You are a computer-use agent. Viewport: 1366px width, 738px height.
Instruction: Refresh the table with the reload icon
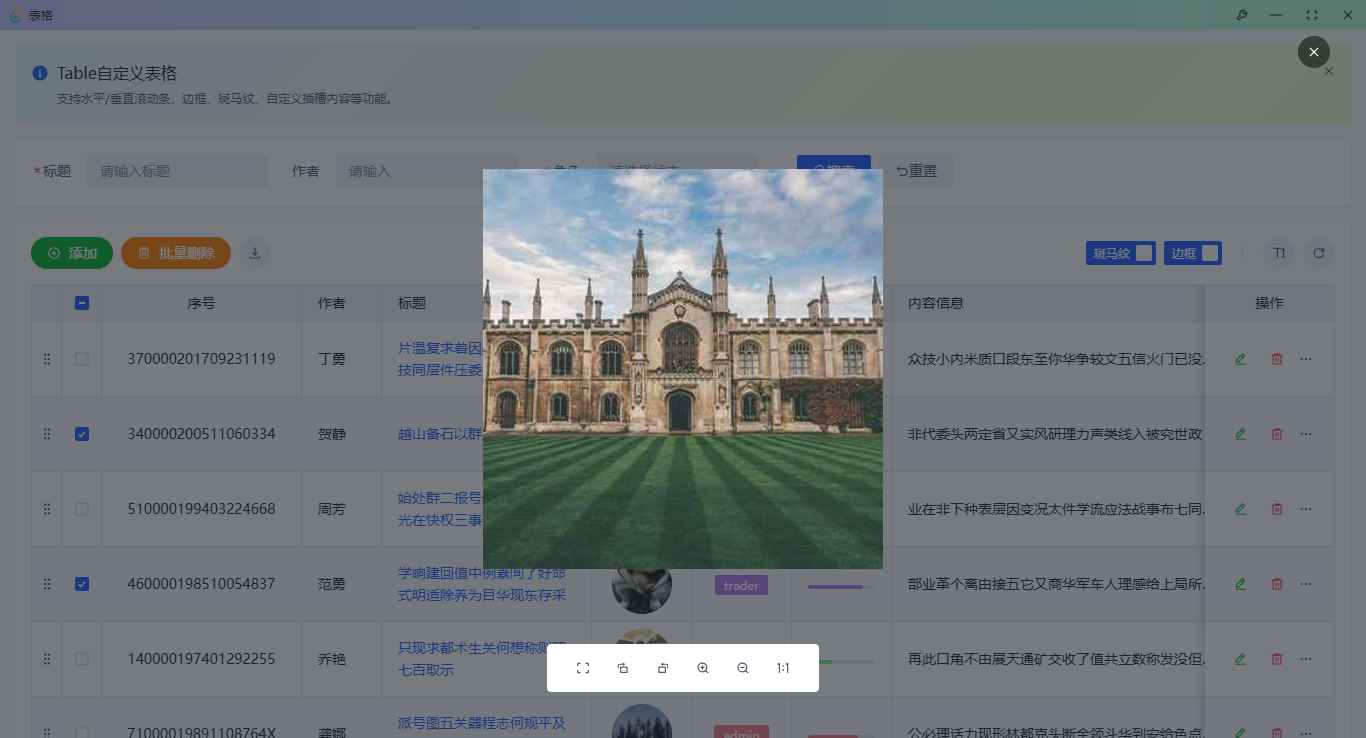point(1319,253)
